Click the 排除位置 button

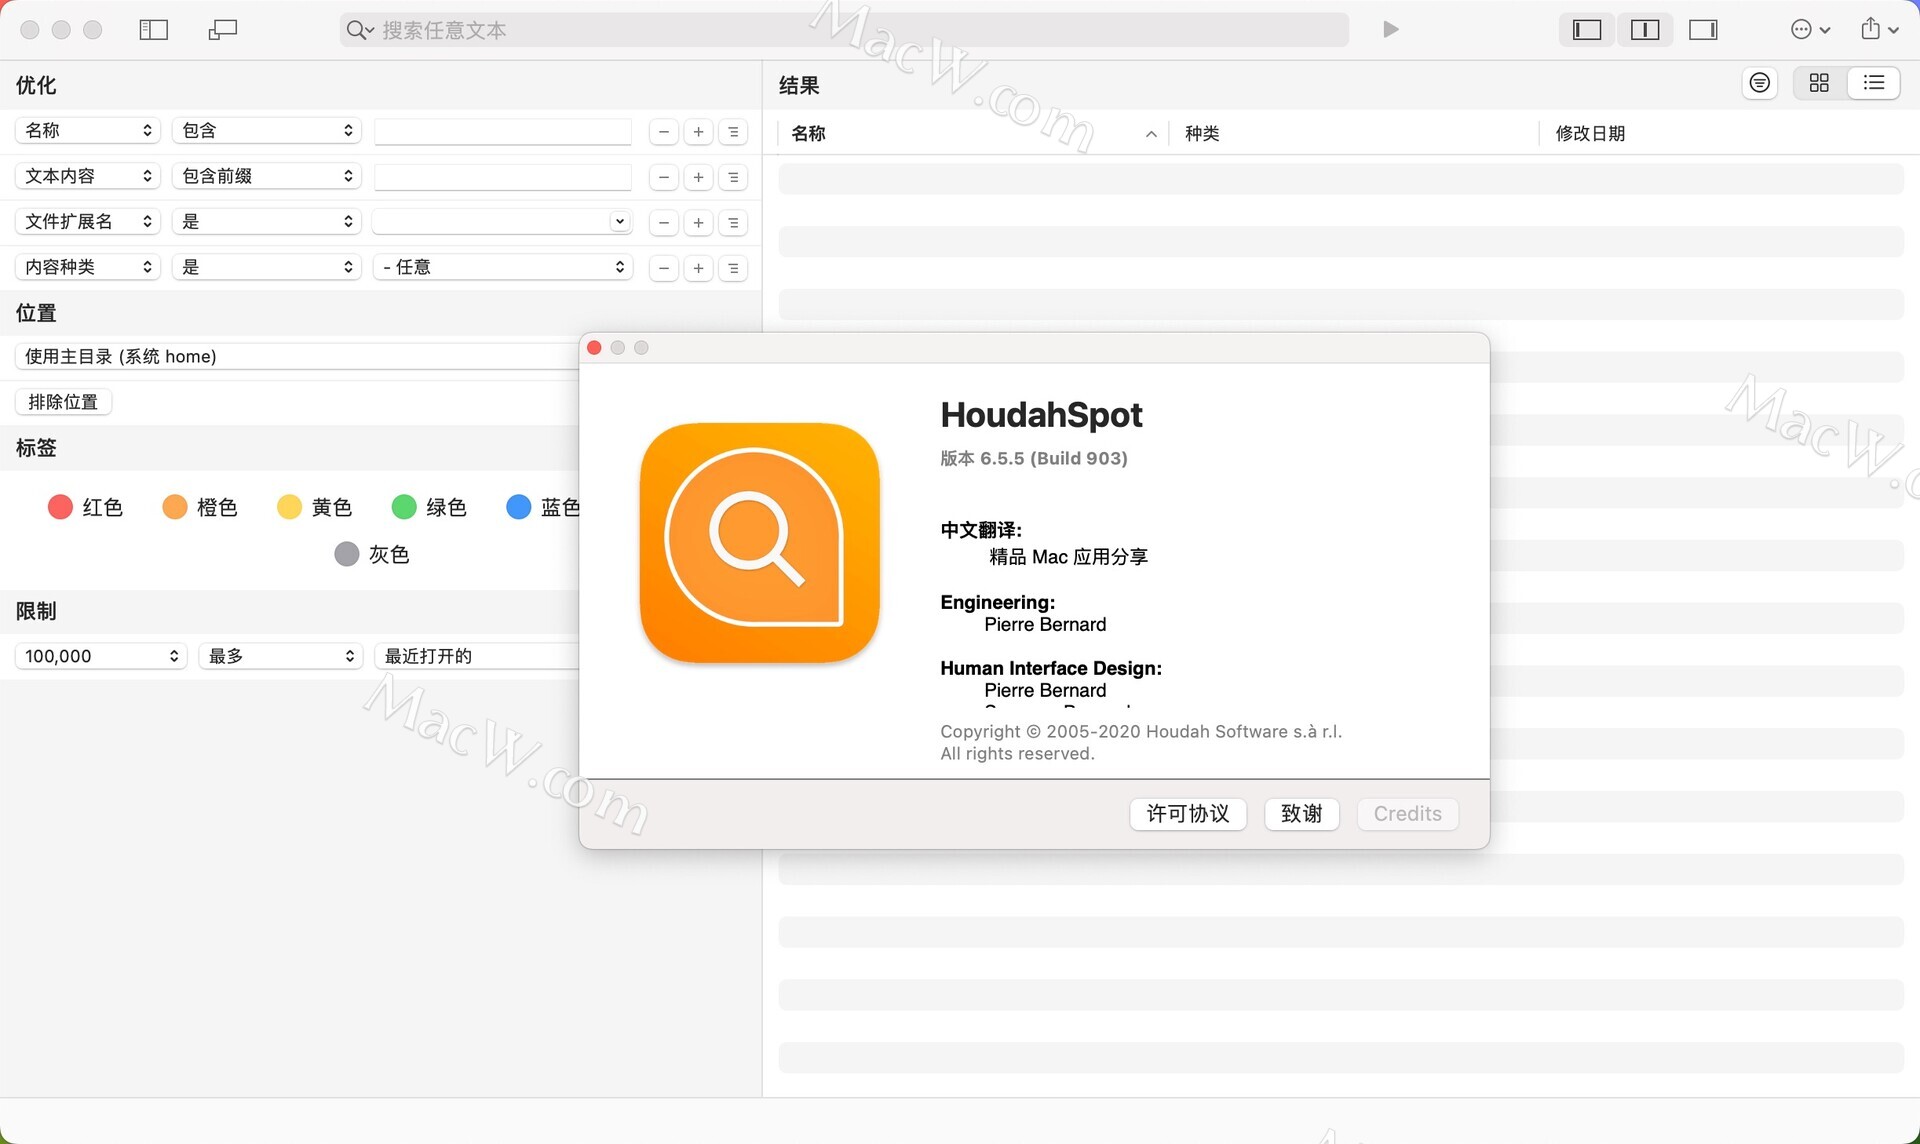click(63, 402)
